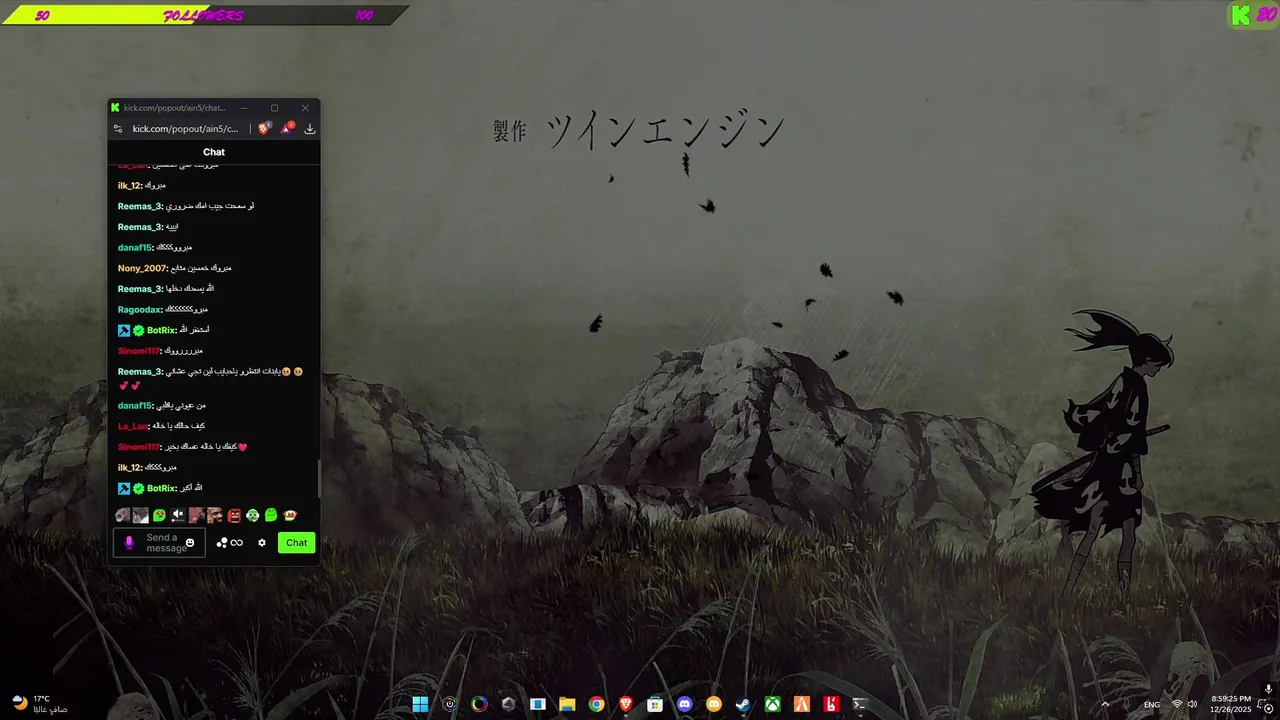Screen dimensions: 1280x720
Task: Select the muted speaker emote
Action: [178, 515]
